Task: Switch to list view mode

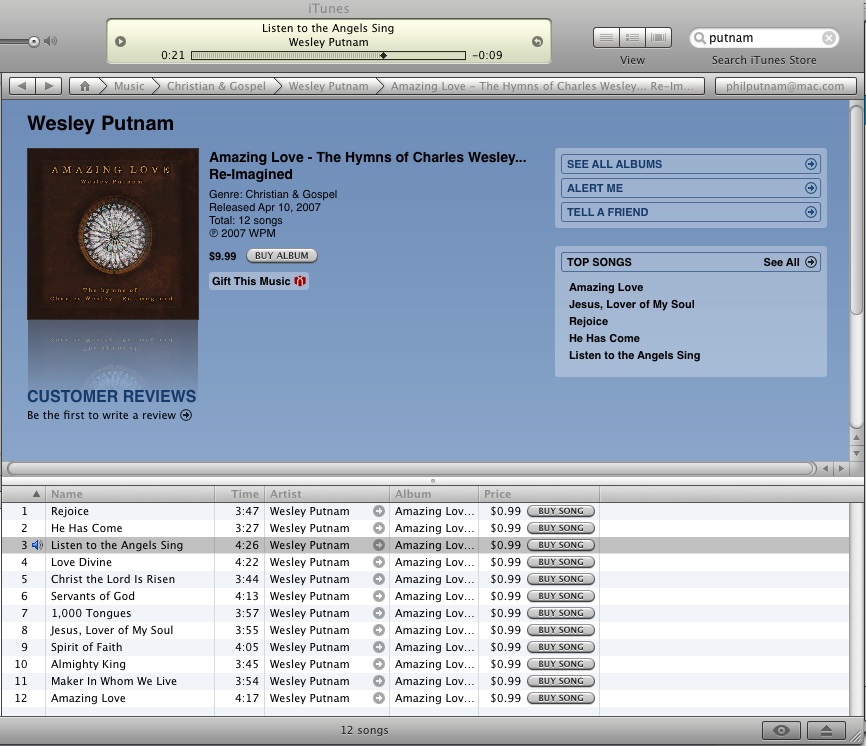Action: click(606, 38)
